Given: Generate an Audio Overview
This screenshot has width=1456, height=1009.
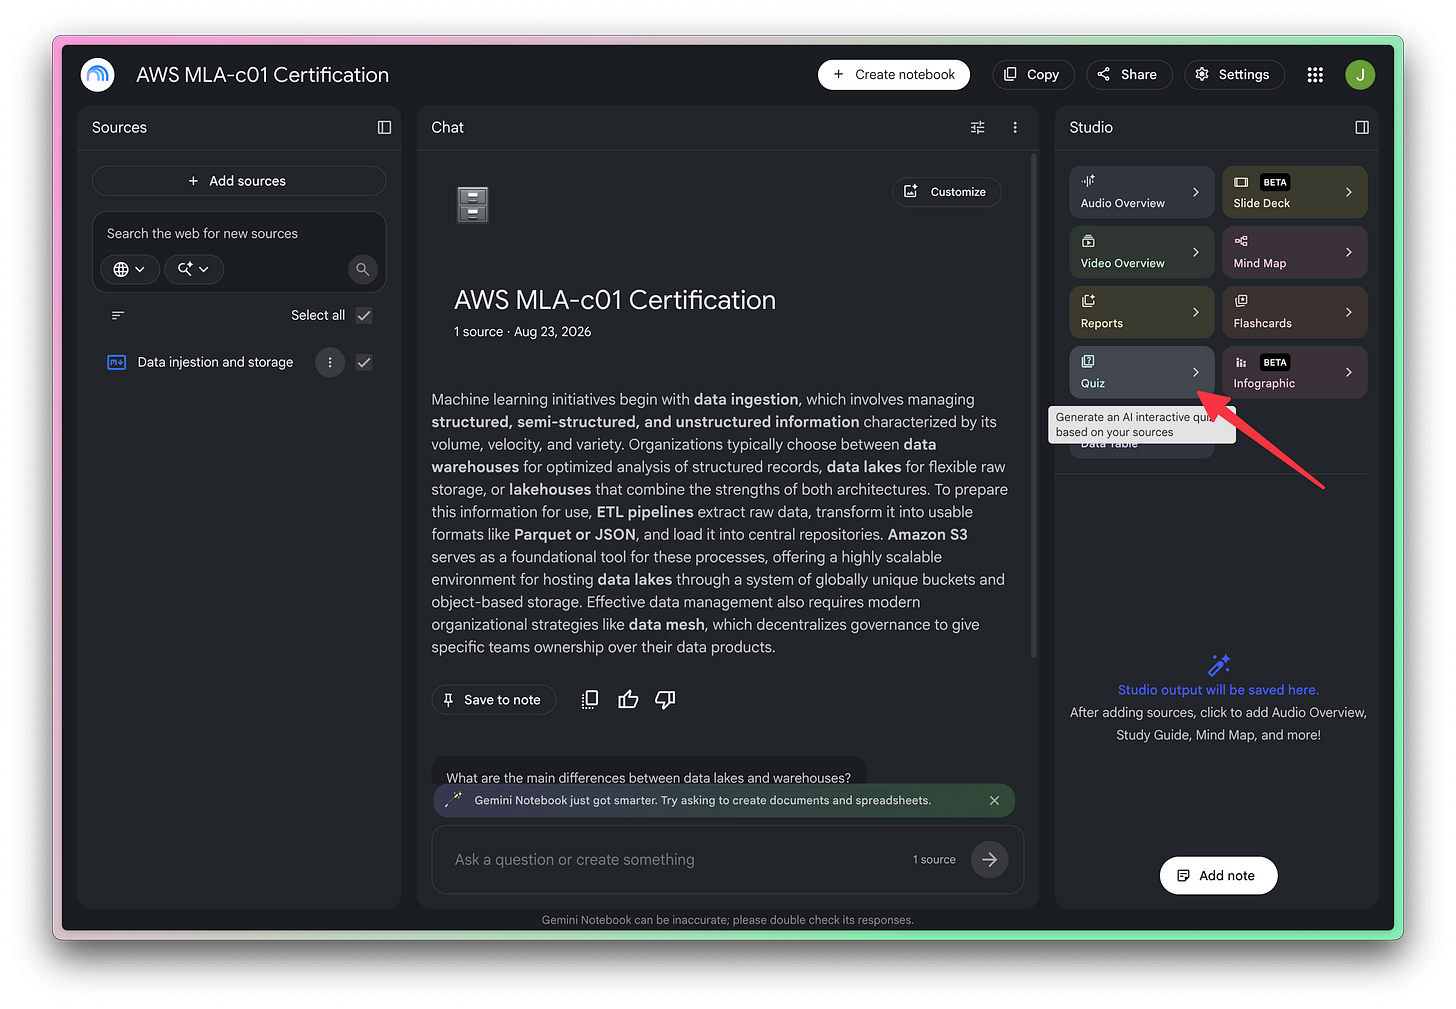Looking at the screenshot, I should 1141,192.
